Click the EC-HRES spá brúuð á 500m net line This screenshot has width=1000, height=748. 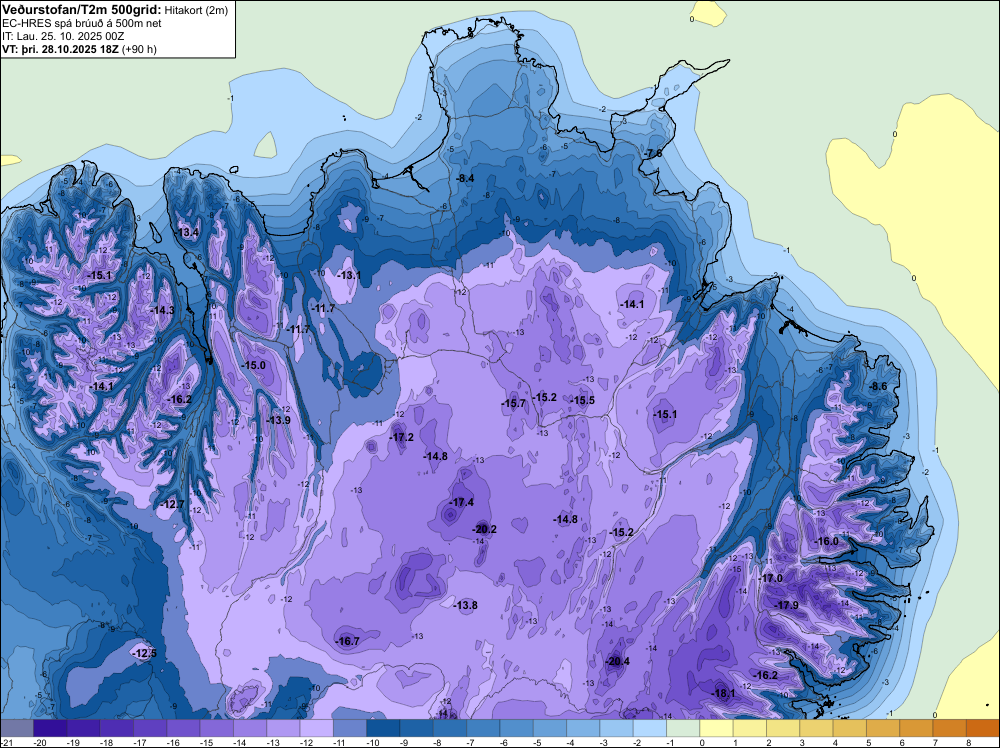[82, 24]
